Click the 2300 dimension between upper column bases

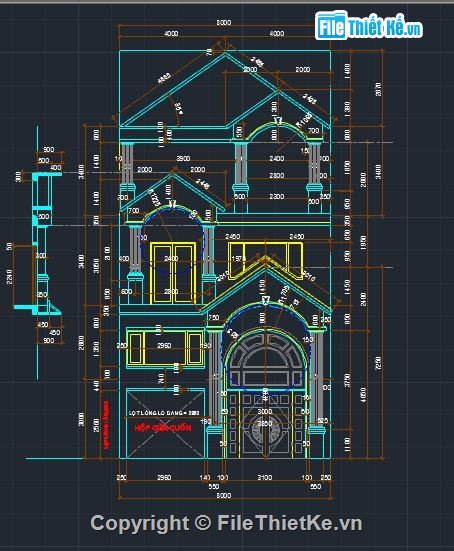coord(277,196)
